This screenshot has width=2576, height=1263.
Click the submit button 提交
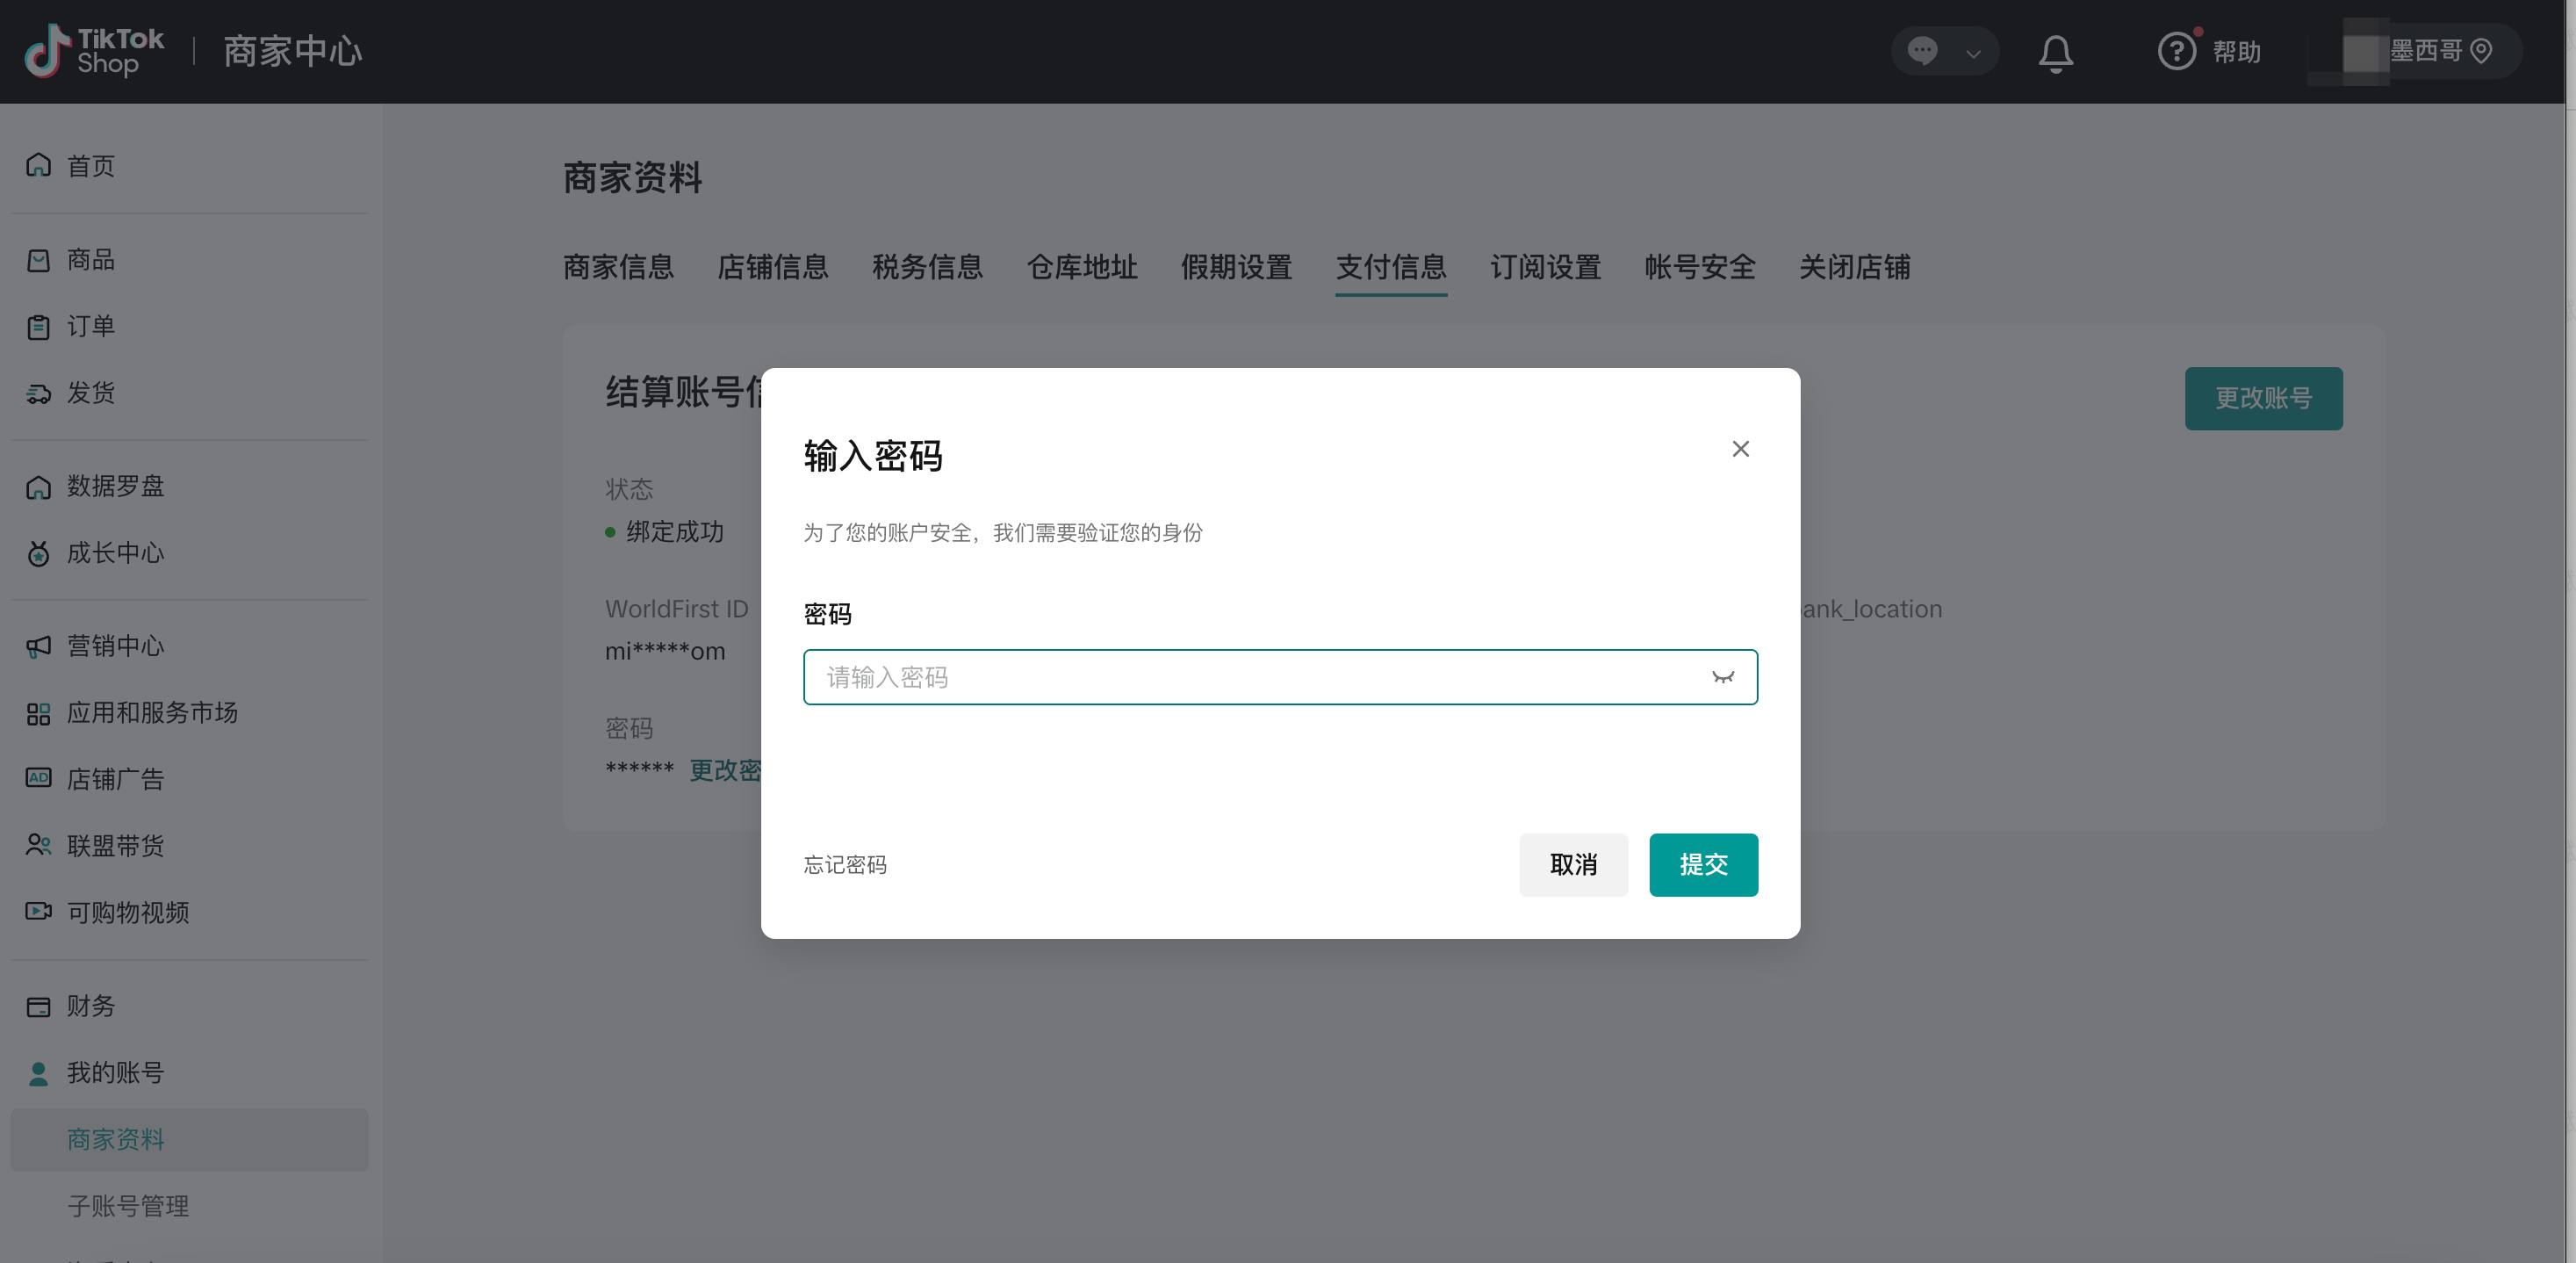(x=1703, y=864)
